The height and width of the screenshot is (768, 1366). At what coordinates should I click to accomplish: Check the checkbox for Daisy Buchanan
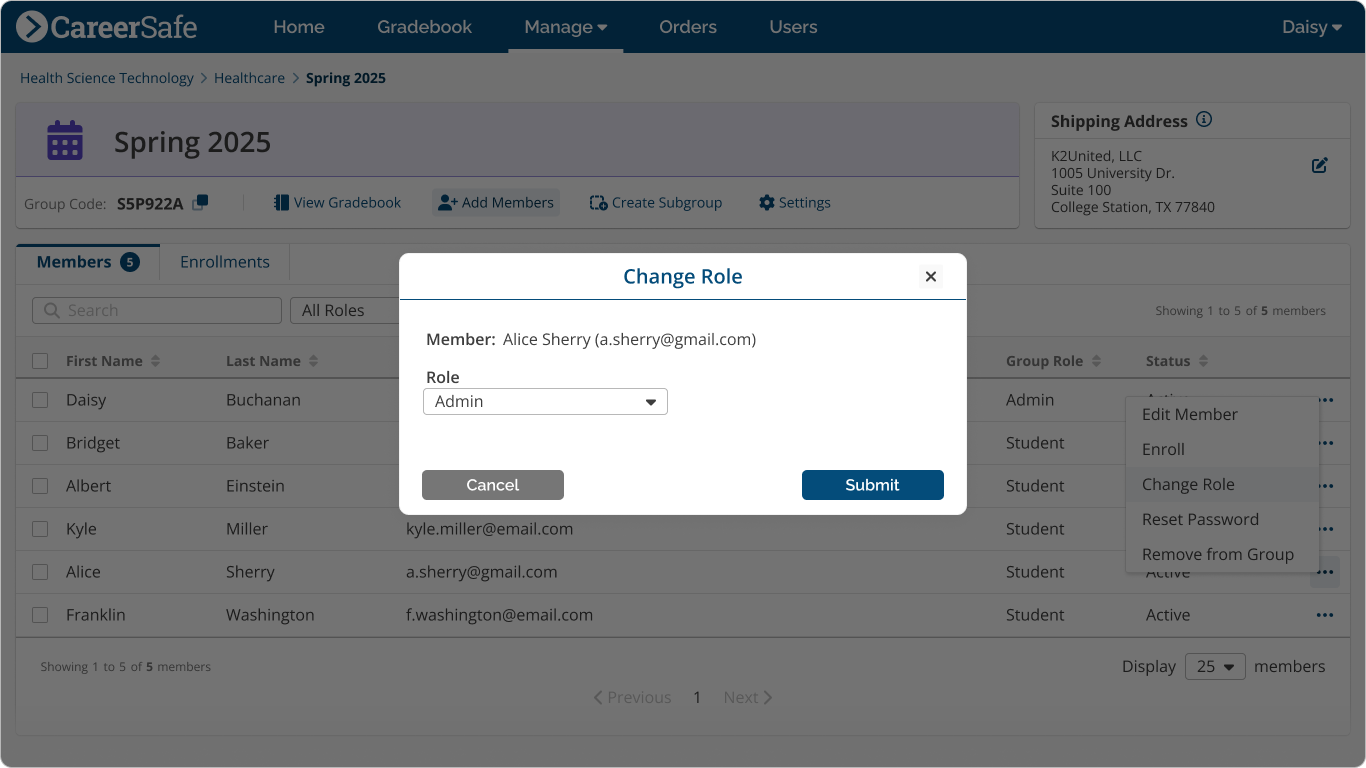(x=40, y=399)
